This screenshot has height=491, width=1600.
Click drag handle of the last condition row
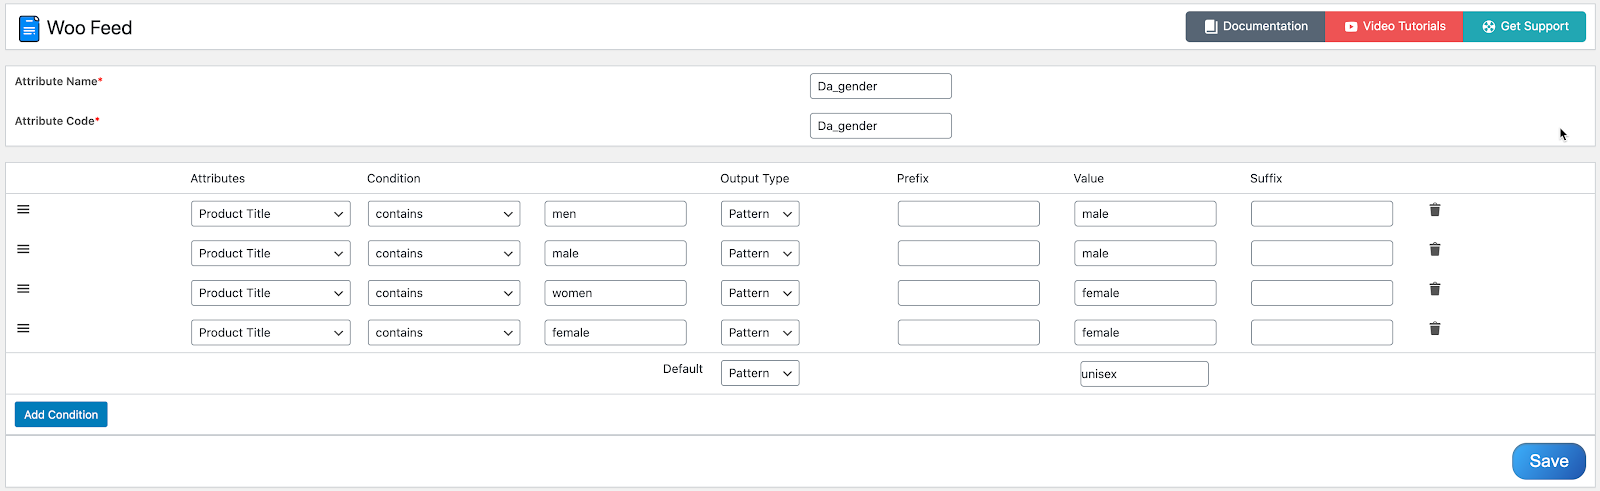tap(23, 328)
